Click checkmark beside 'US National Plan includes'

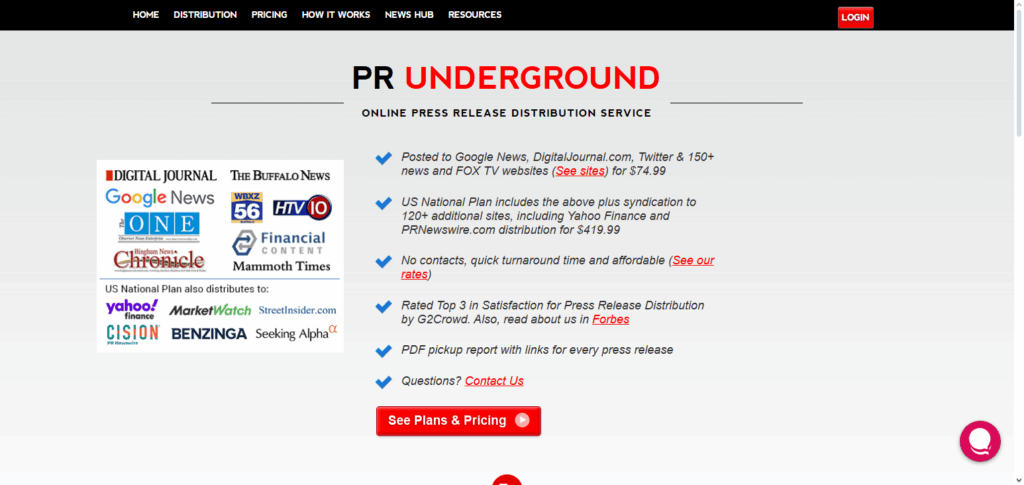point(383,204)
